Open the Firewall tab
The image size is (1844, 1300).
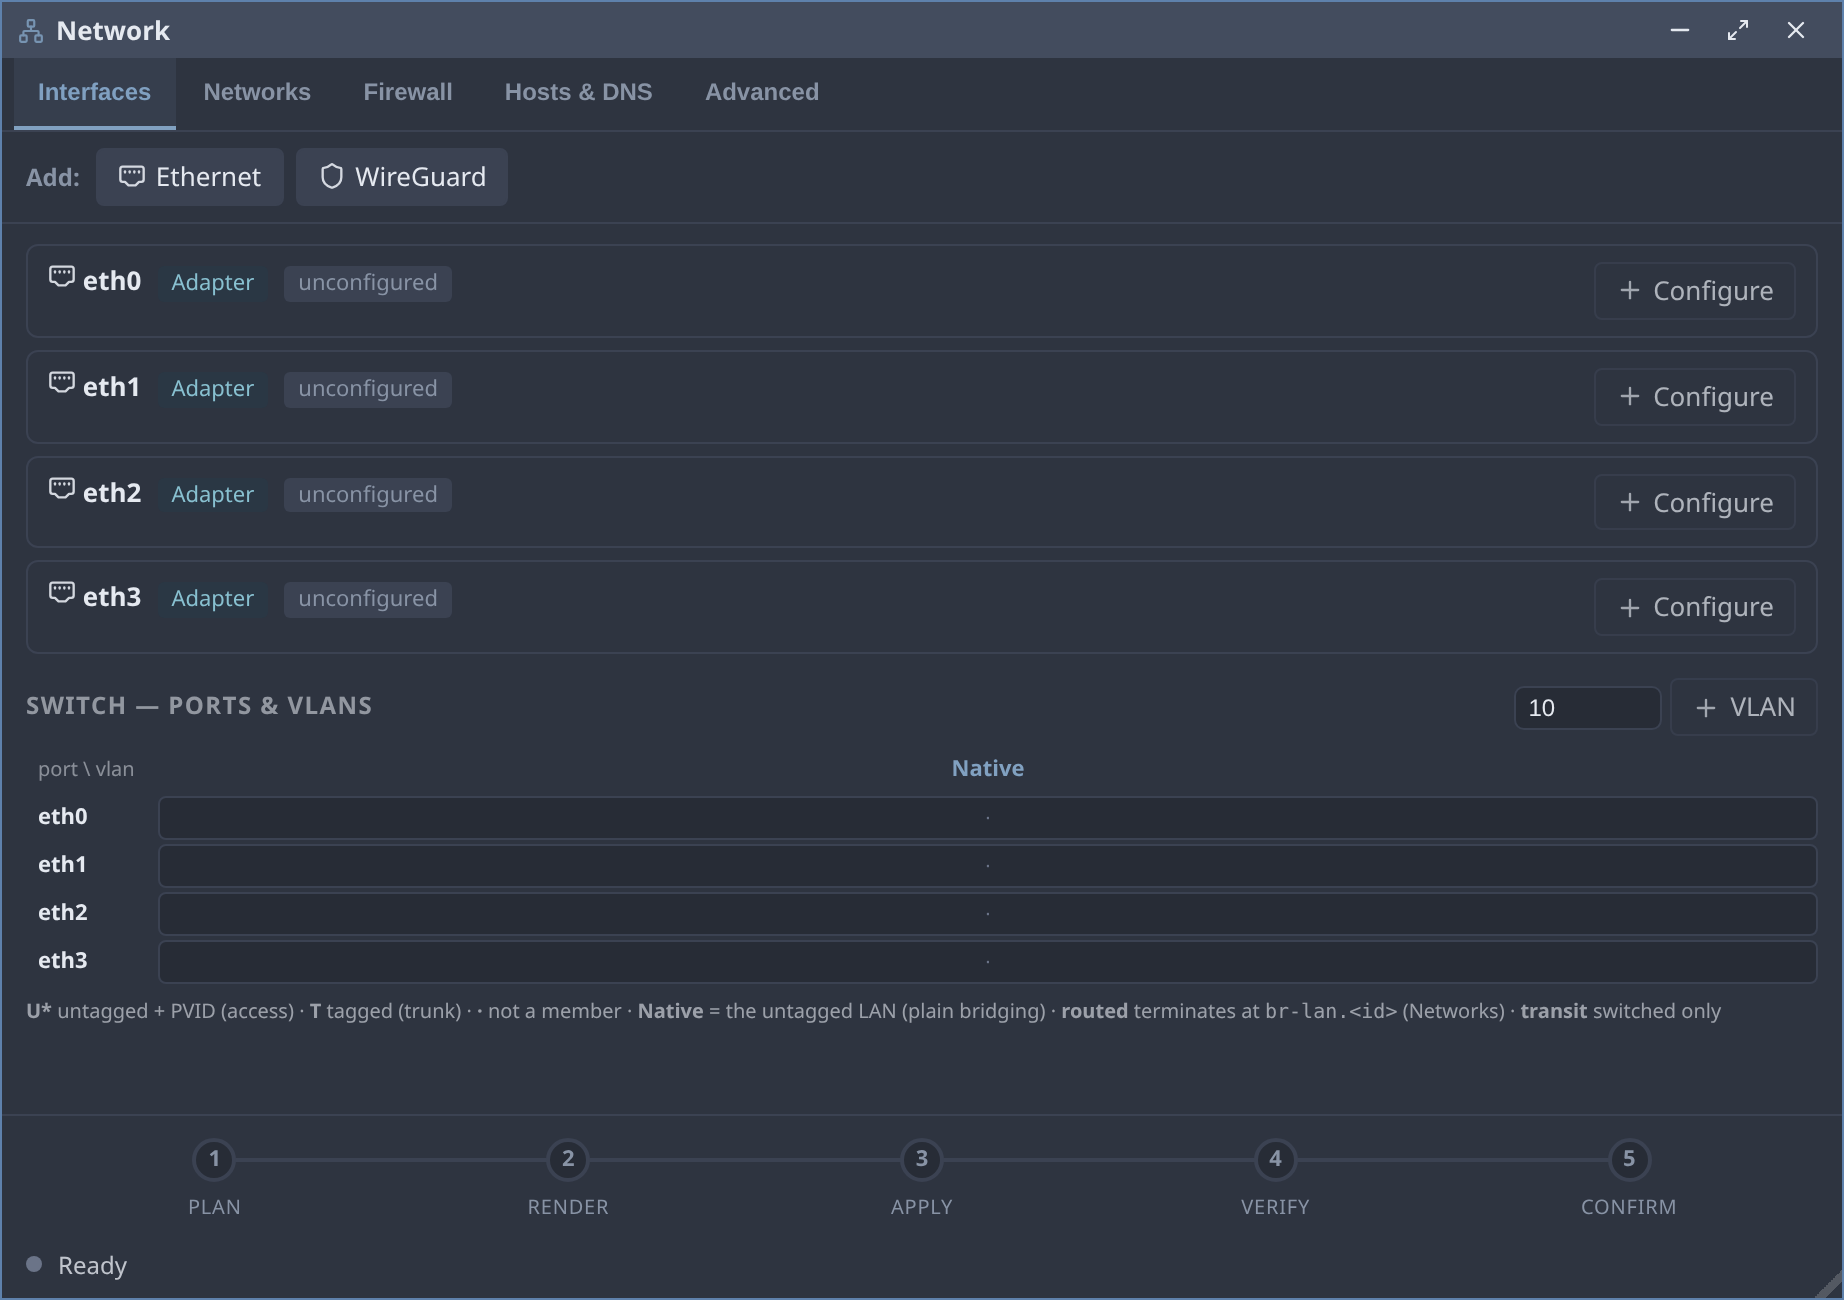pyautogui.click(x=408, y=93)
